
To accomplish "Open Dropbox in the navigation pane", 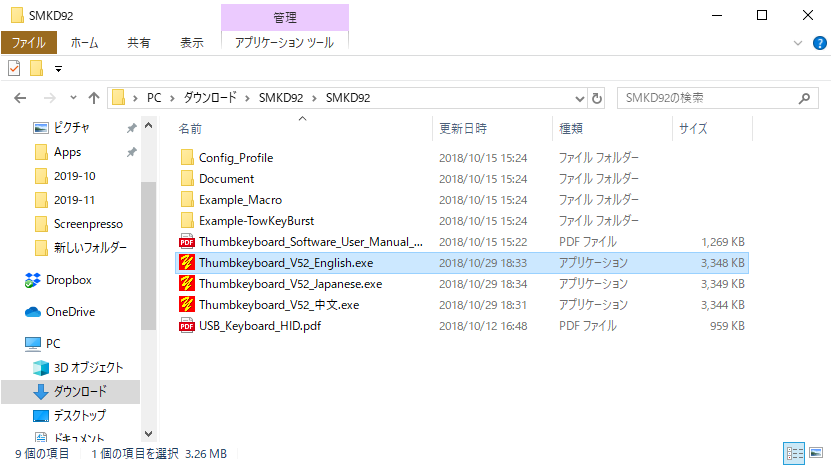I will coord(68,280).
